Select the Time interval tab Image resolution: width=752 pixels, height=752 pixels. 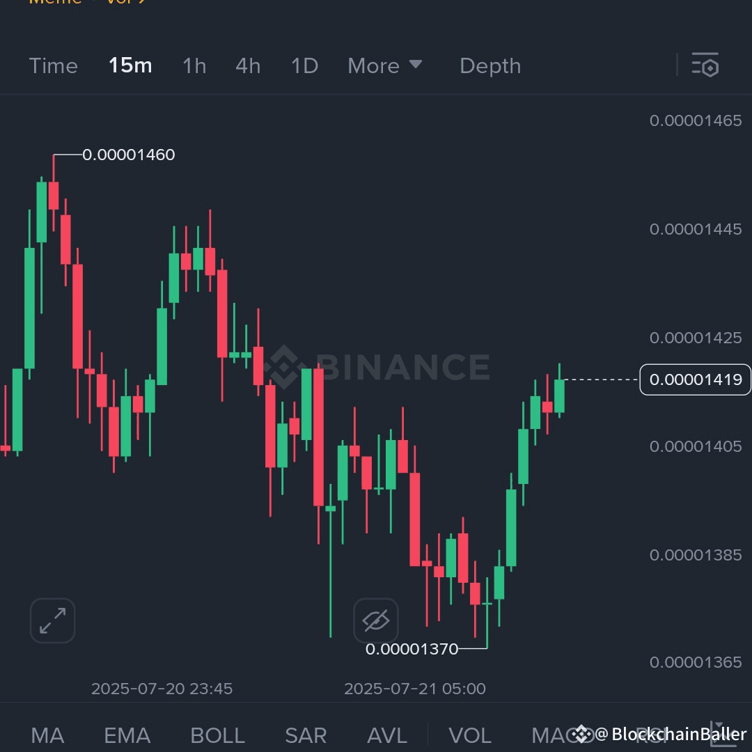tap(53, 66)
